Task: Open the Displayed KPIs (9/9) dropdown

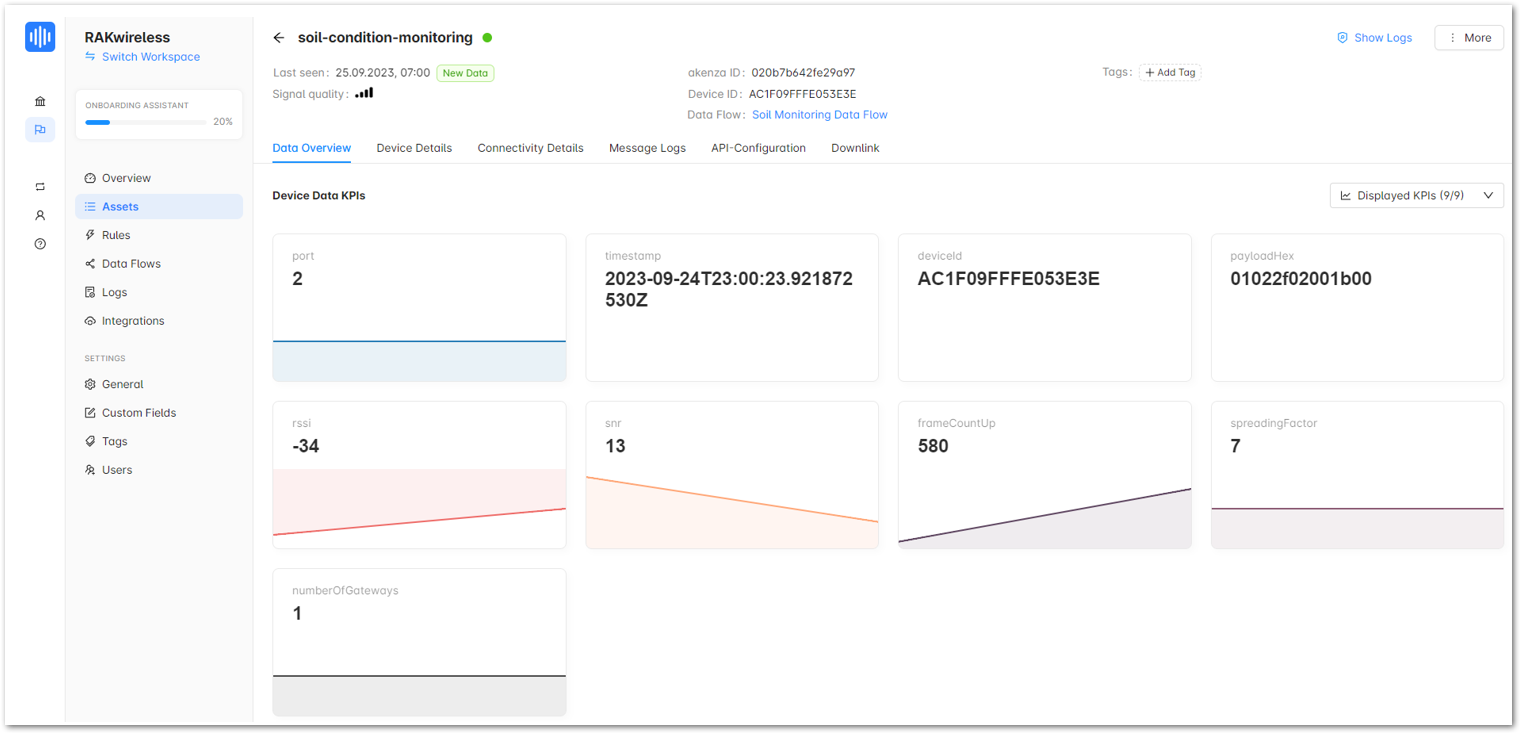Action: click(x=1416, y=196)
